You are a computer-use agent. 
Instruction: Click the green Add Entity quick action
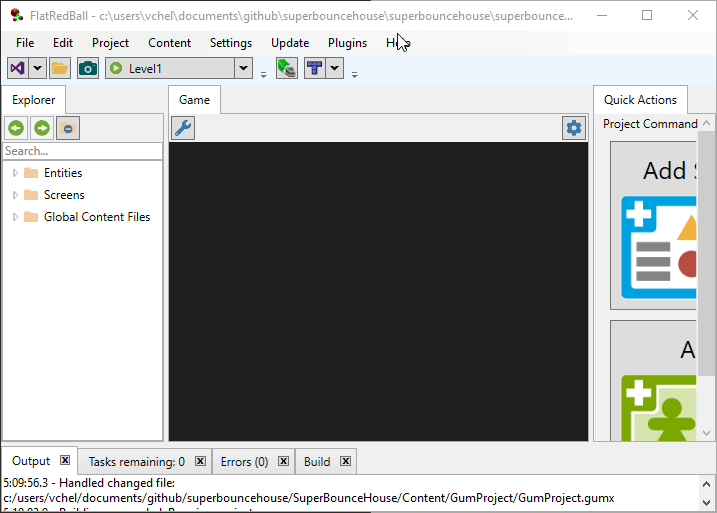pyautogui.click(x=653, y=380)
